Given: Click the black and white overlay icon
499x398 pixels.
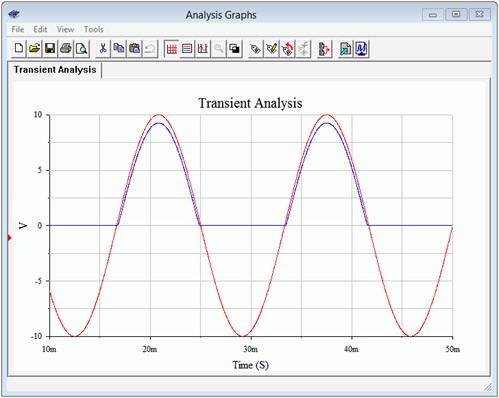Looking at the screenshot, I should tap(235, 49).
